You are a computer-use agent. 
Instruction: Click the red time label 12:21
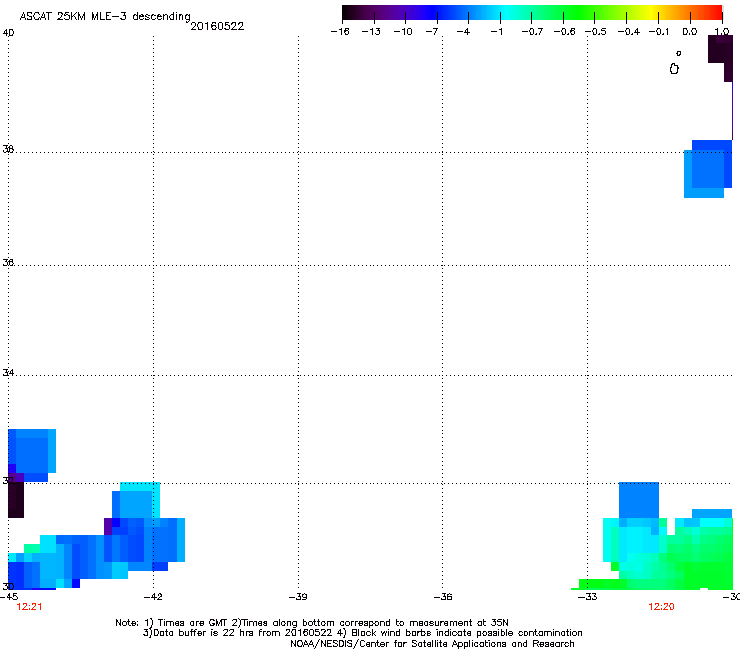29,607
